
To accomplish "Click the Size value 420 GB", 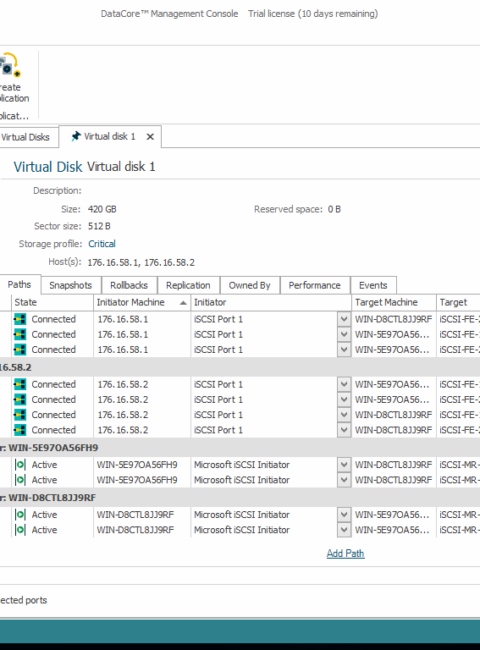I will [x=102, y=209].
